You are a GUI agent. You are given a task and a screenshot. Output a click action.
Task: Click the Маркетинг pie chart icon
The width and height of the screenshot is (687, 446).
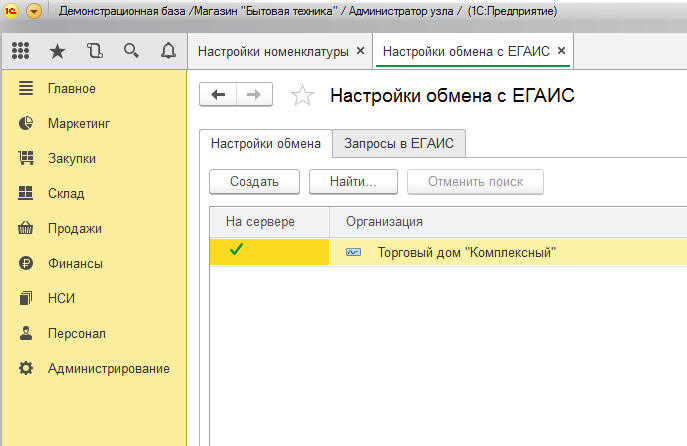[26, 123]
